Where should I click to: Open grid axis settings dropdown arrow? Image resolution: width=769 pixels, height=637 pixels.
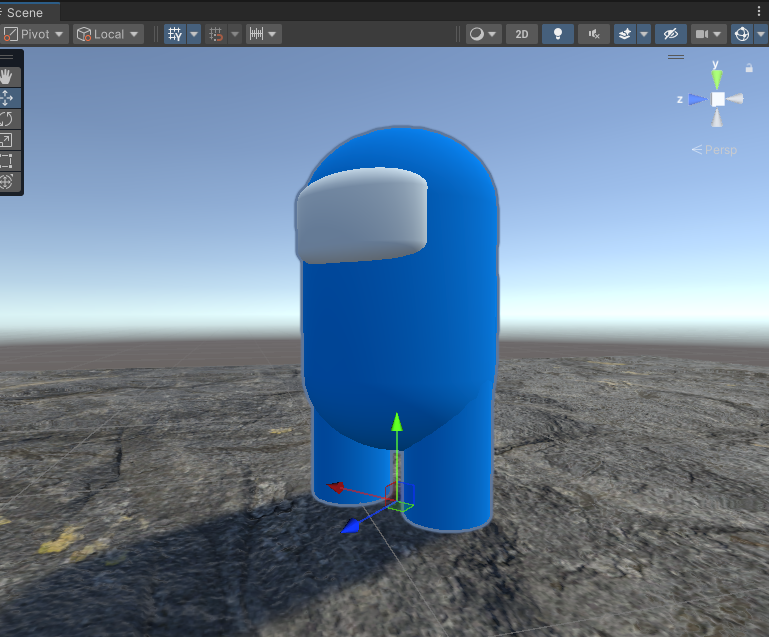[x=194, y=34]
